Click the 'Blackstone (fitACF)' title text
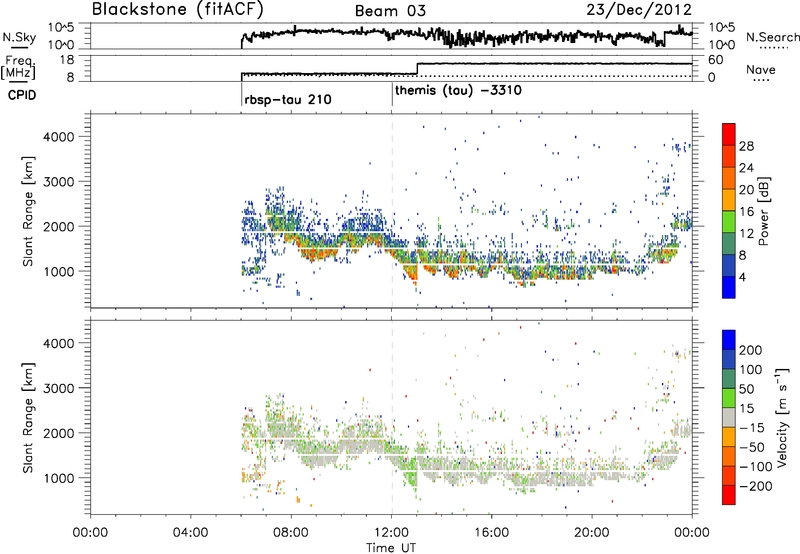Screen dimensions: 800x554 coord(178,10)
